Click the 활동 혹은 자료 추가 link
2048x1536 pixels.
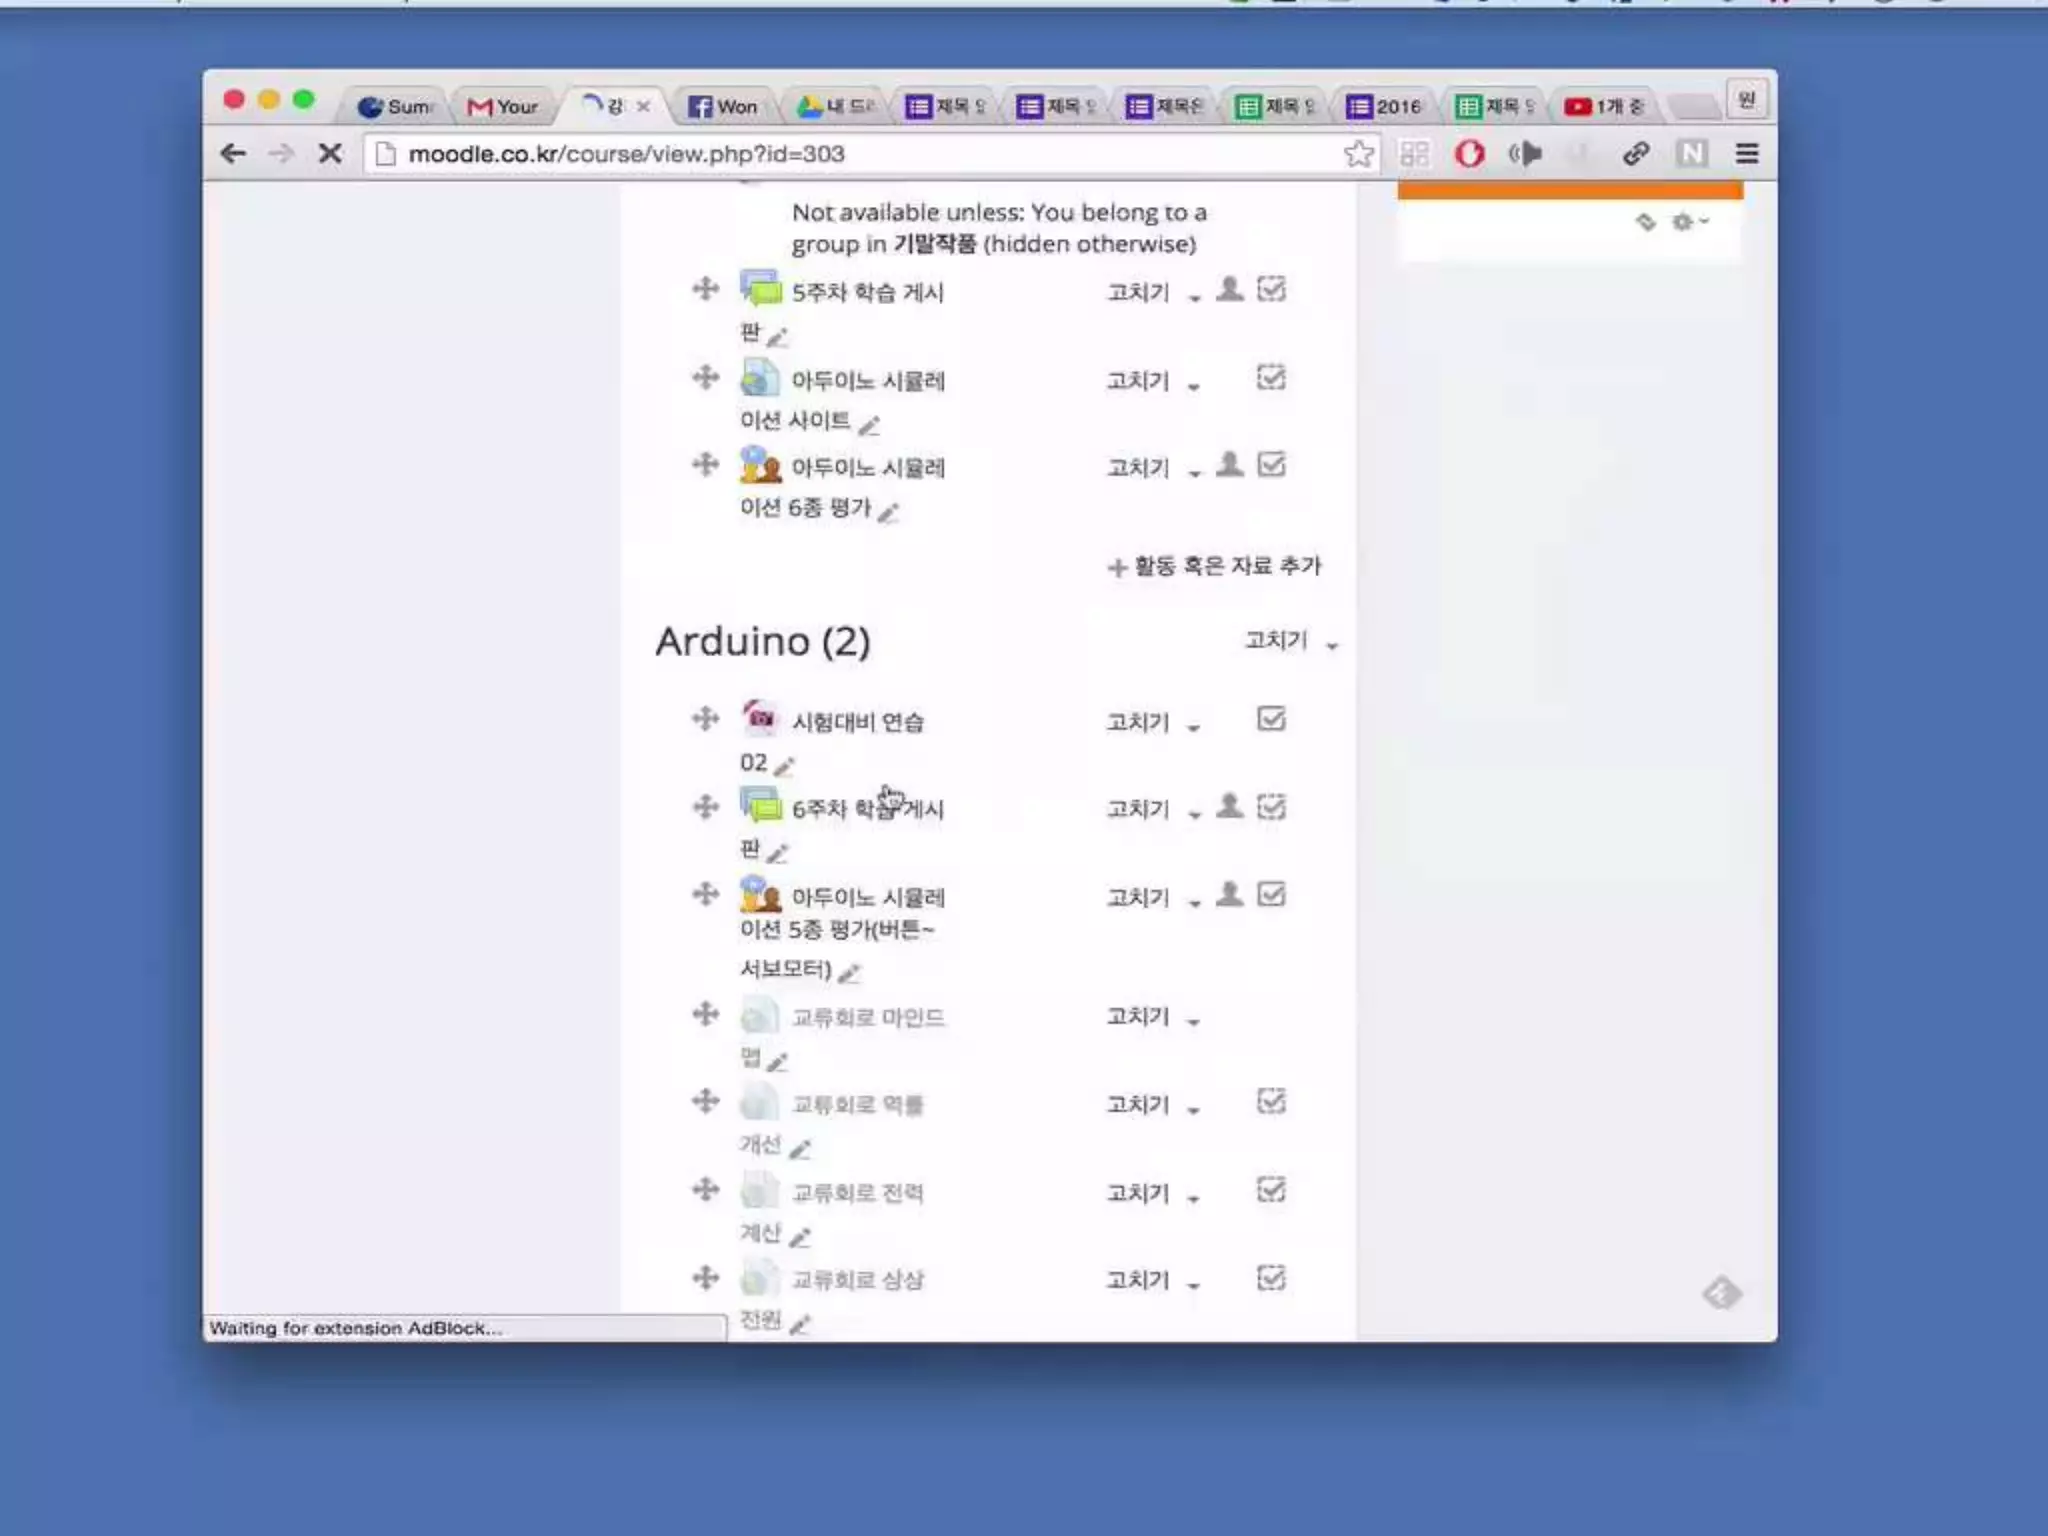[1215, 566]
